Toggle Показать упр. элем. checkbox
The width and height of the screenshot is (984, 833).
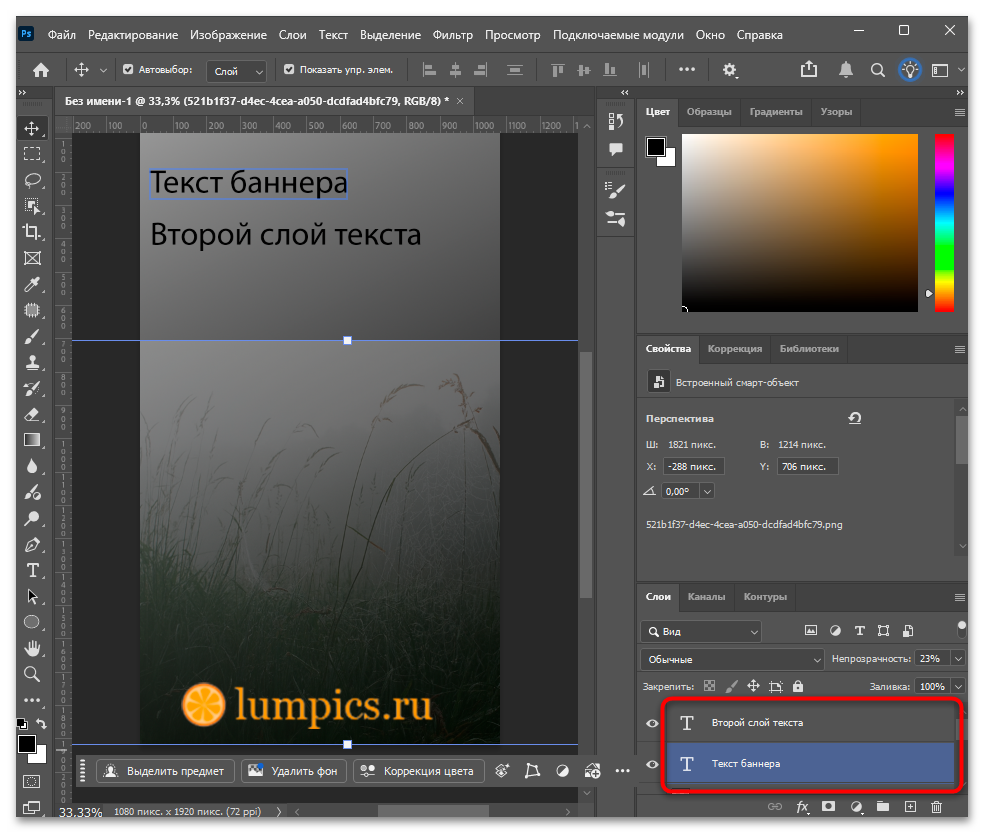[289, 70]
